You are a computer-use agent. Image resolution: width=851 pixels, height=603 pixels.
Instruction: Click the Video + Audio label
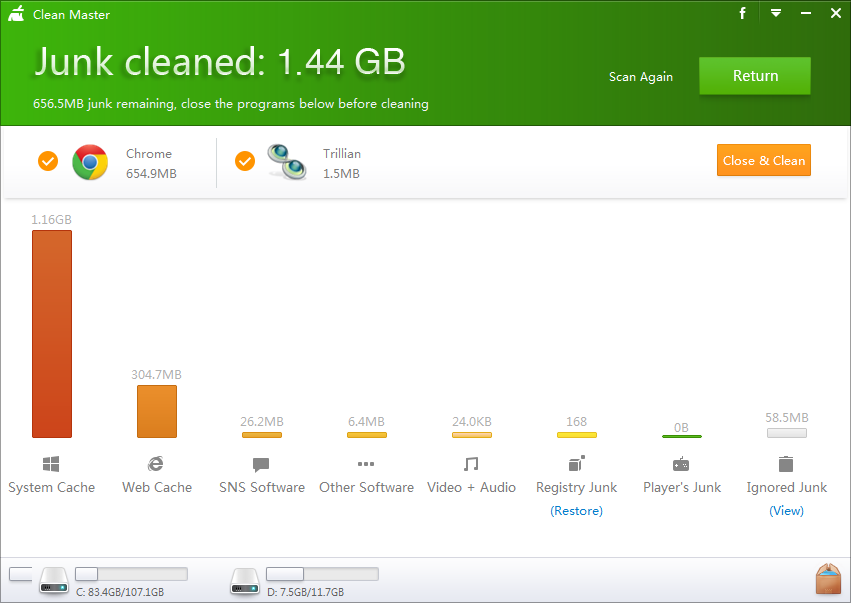tap(471, 487)
